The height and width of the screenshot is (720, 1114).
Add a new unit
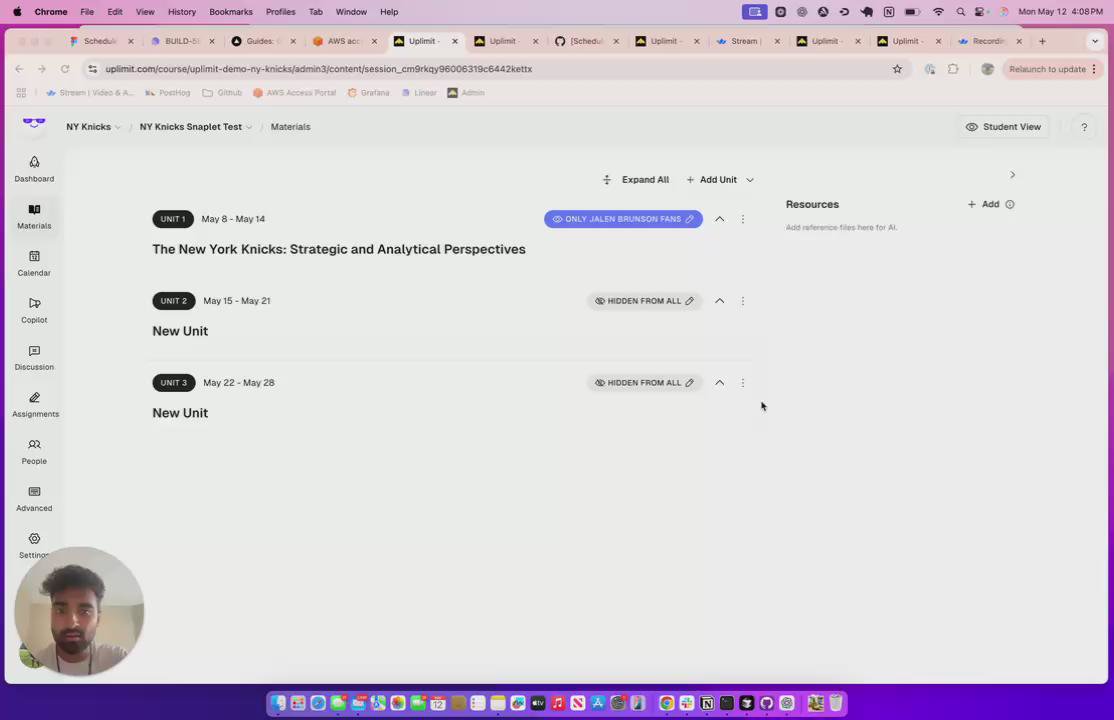[x=712, y=180]
